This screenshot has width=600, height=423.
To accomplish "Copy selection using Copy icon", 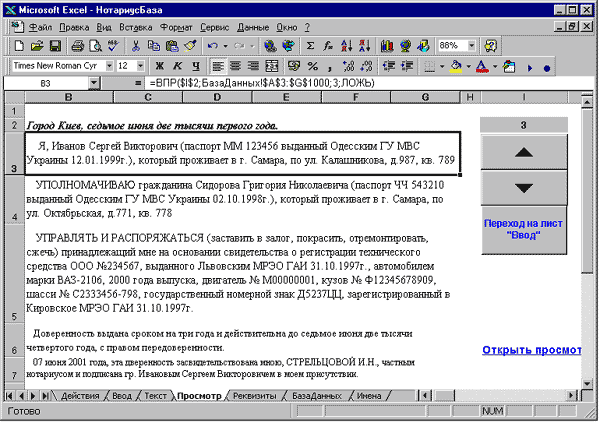I will point(154,46).
